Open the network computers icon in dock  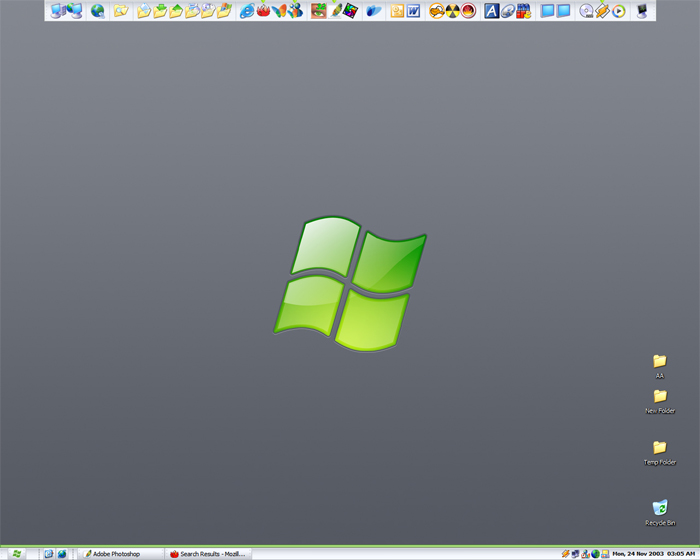(x=75, y=11)
